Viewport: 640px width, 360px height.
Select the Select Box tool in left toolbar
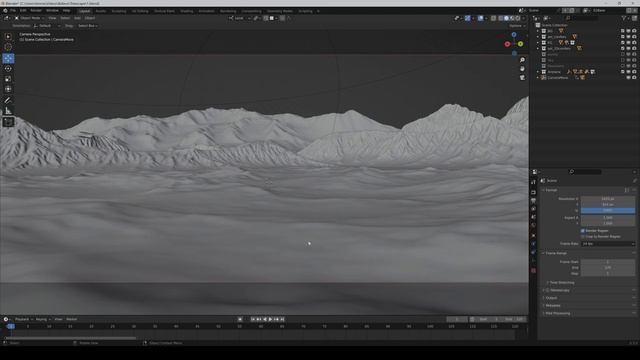coord(8,37)
